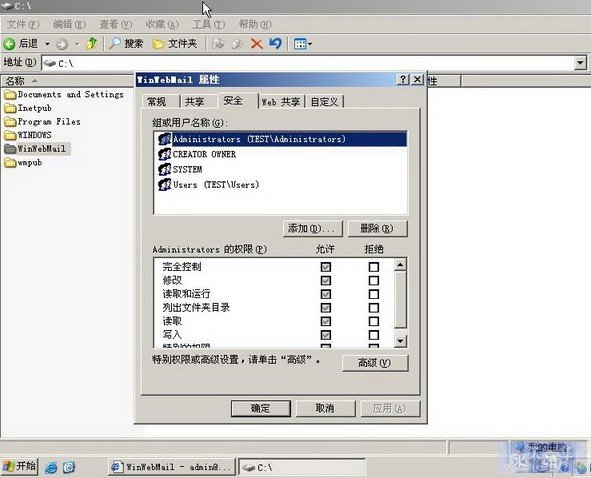591x478 pixels.
Task: Switch to C:\ taskbar window button
Action: point(302,467)
